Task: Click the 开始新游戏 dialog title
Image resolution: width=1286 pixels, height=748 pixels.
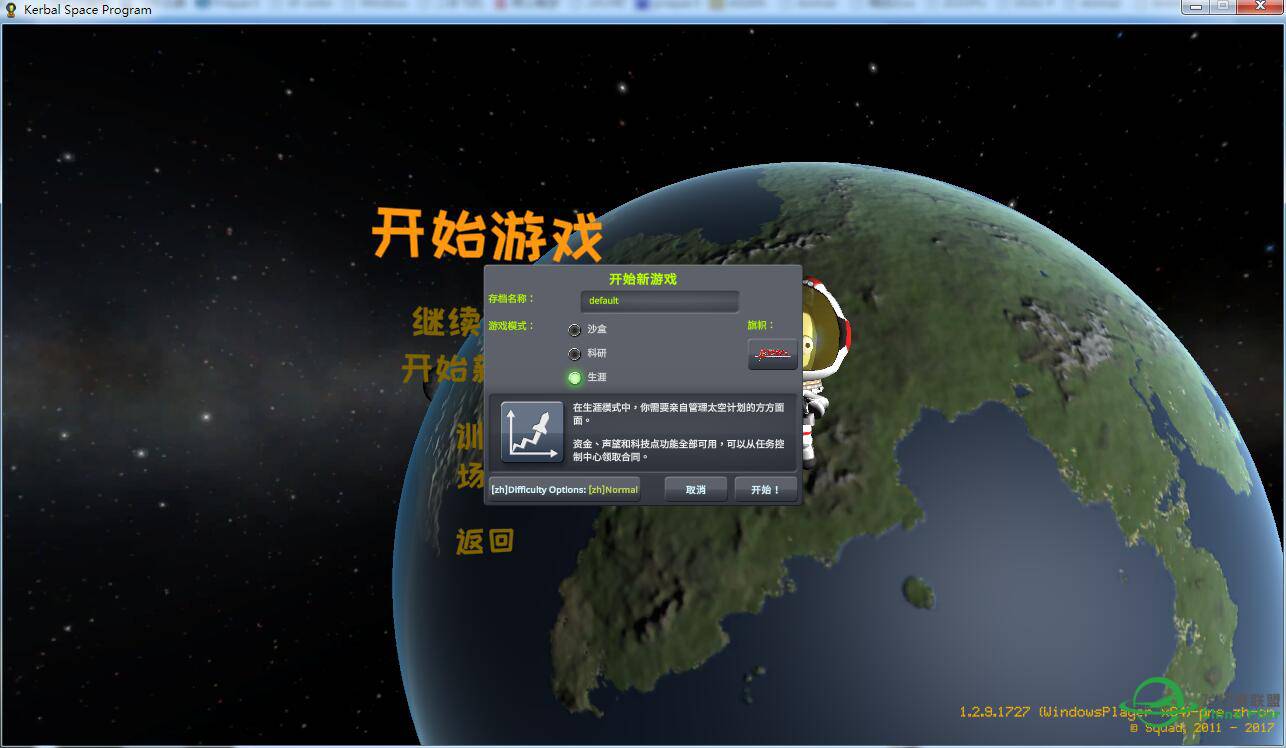Action: [x=643, y=279]
